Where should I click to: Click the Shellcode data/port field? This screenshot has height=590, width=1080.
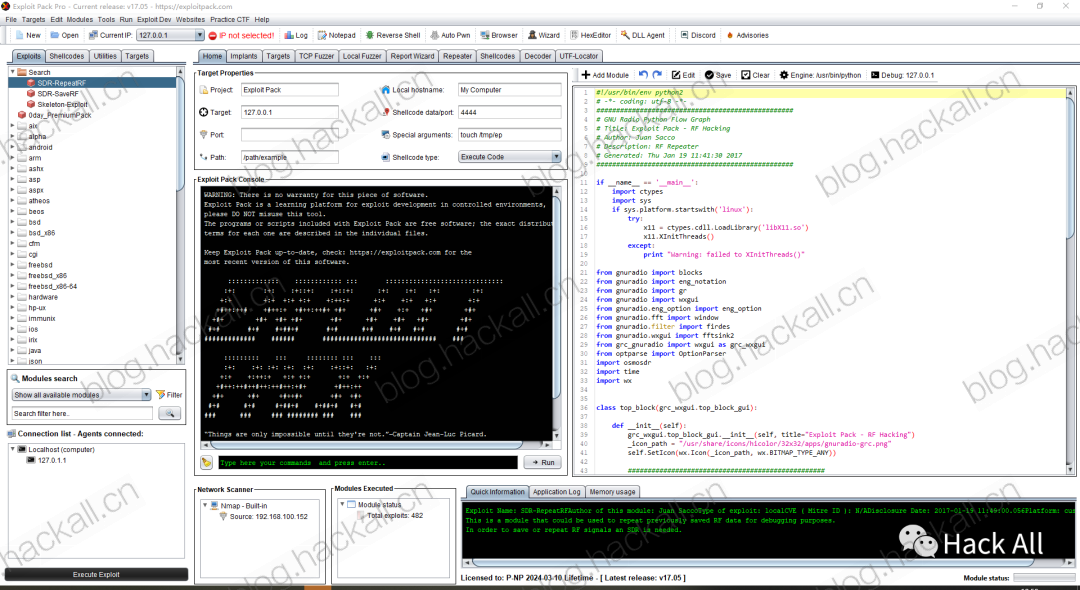pyautogui.click(x=510, y=112)
